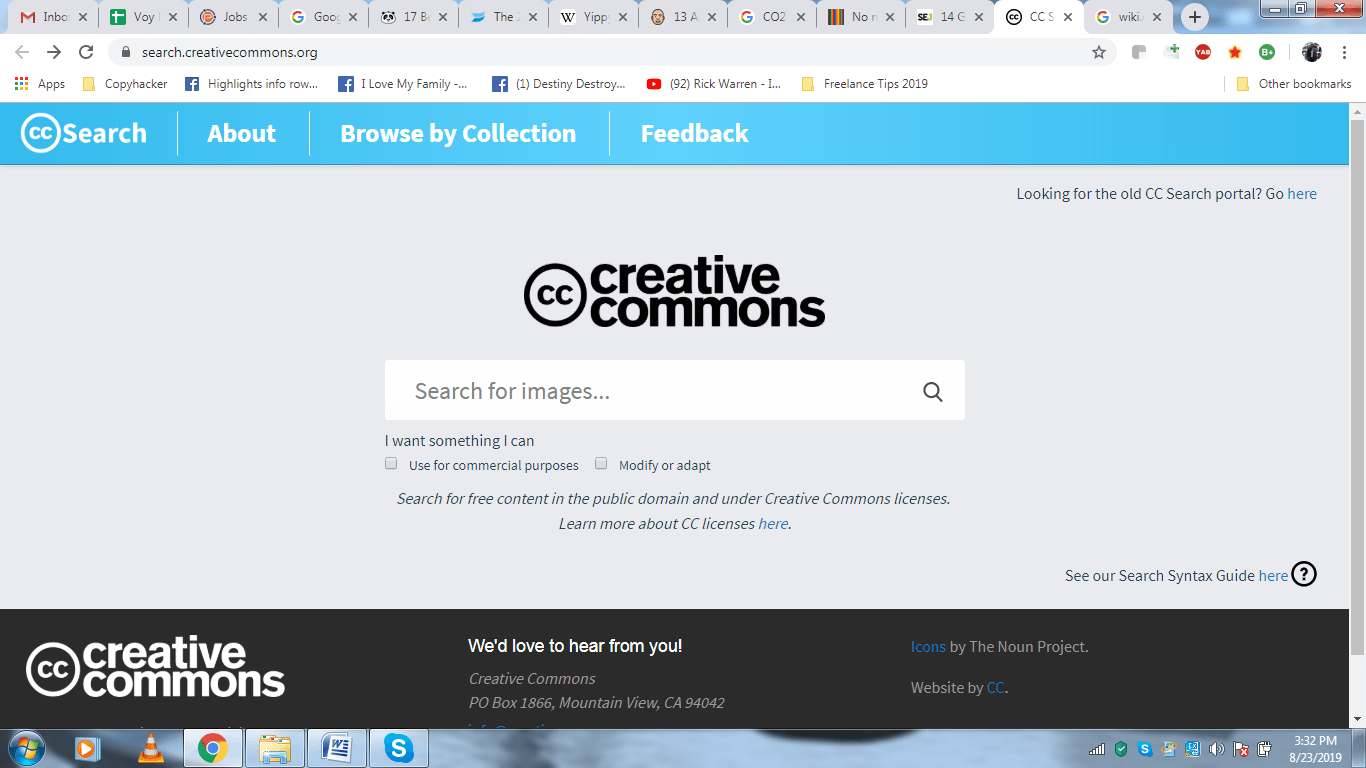Viewport: 1366px width, 768px height.
Task: Open 'Destiny Destroy' Facebook bookmark
Action: [x=559, y=84]
